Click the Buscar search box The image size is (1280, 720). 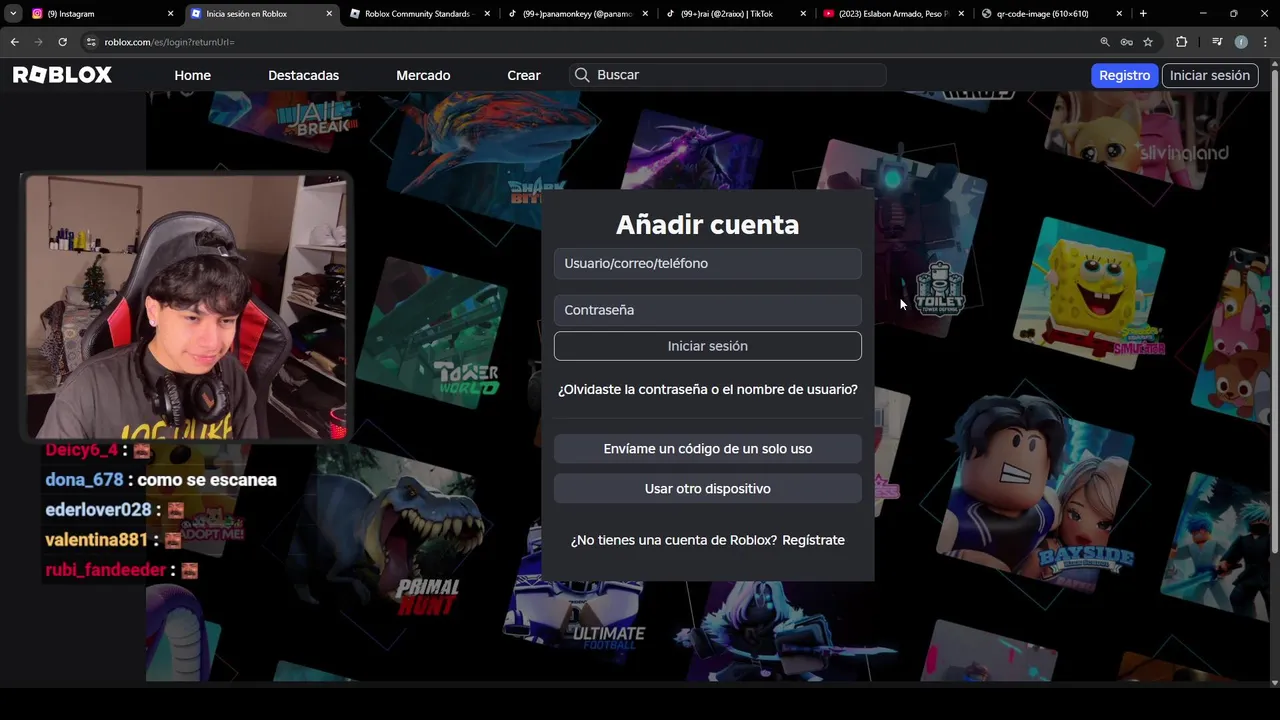[x=727, y=75]
